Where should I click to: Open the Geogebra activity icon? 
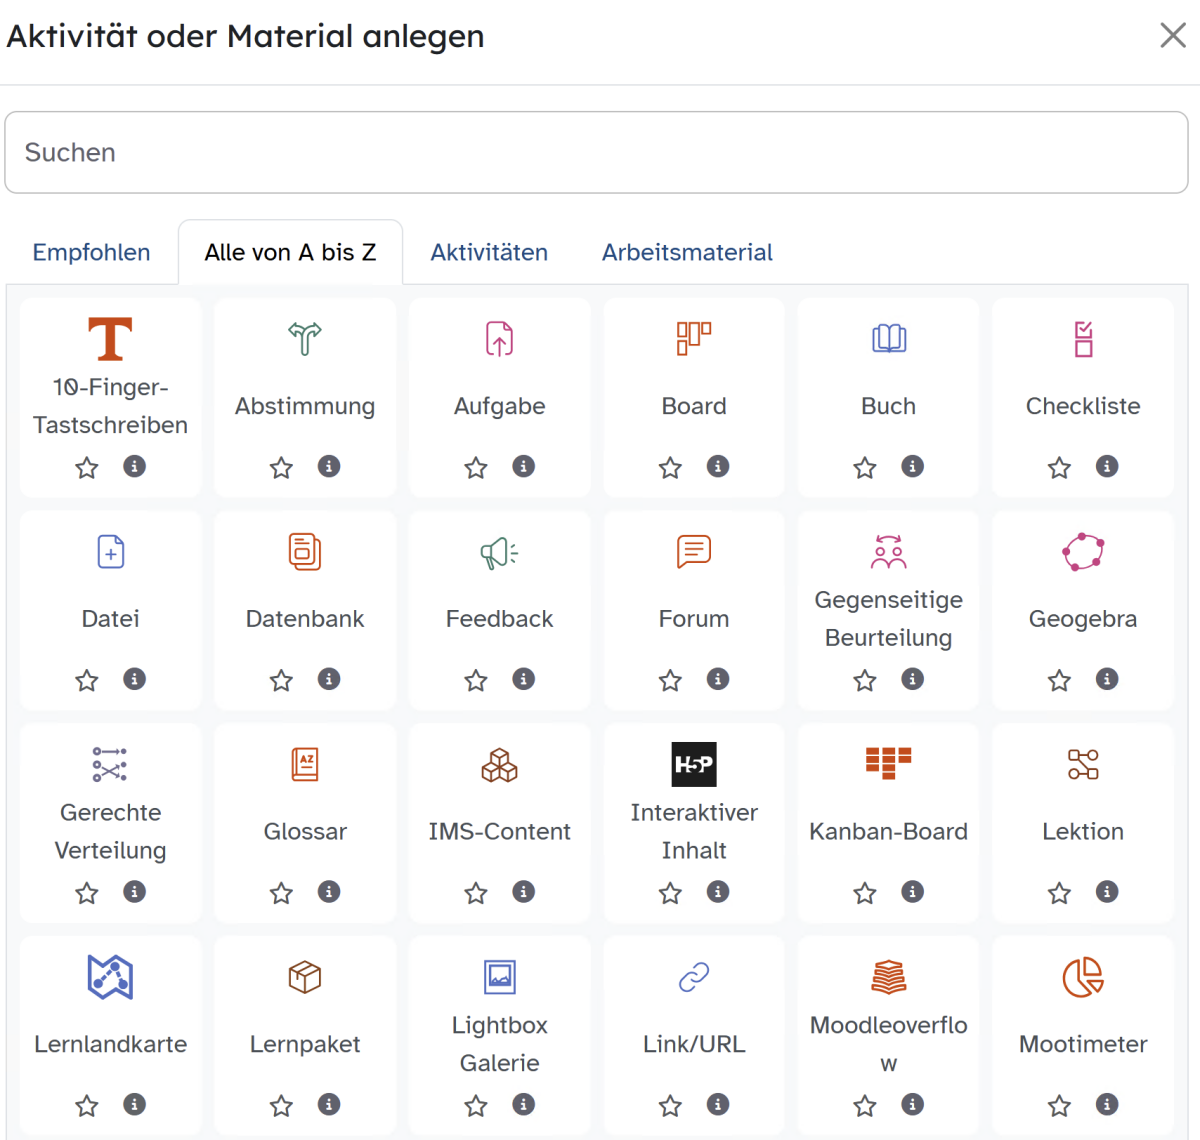pyautogui.click(x=1083, y=551)
